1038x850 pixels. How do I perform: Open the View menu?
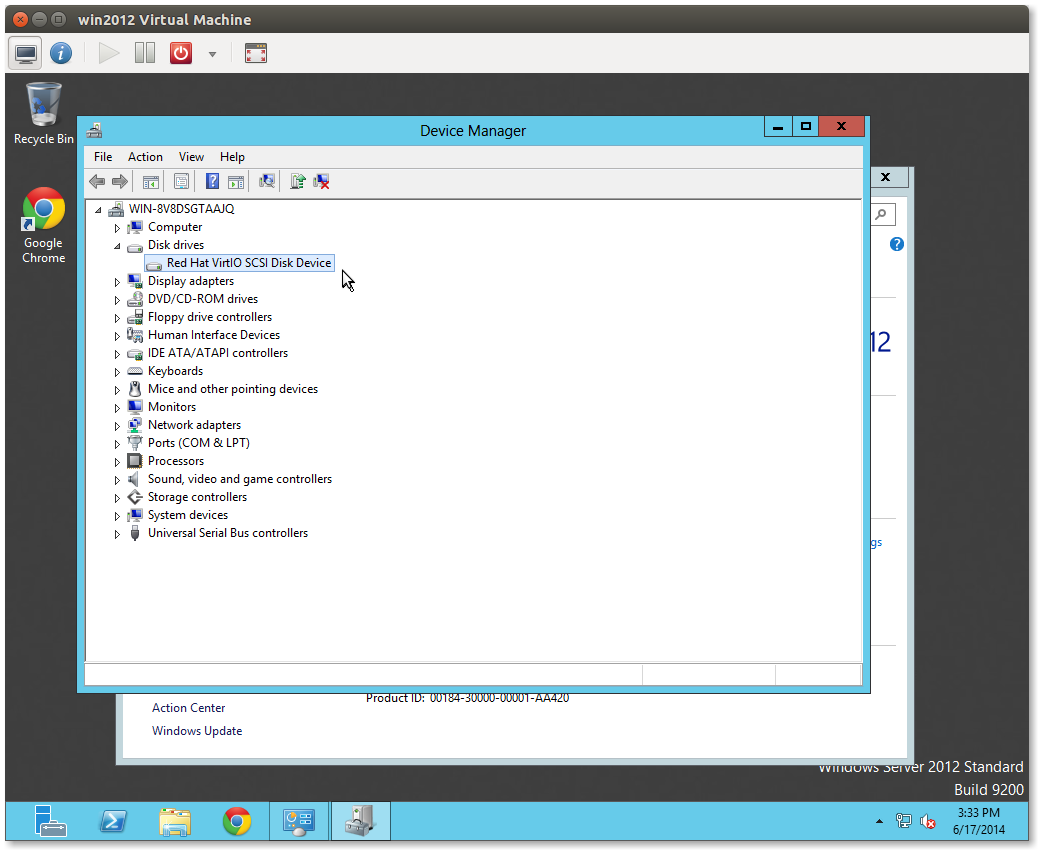point(191,157)
